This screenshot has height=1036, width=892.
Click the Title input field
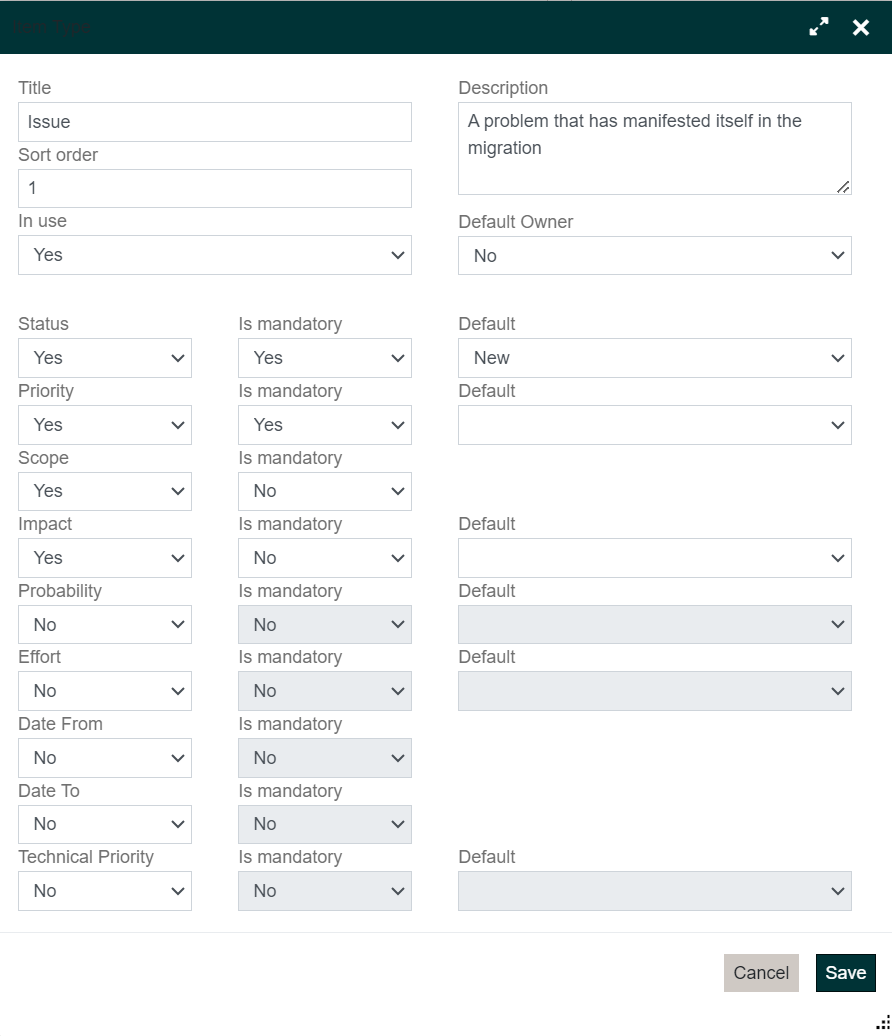click(x=215, y=122)
